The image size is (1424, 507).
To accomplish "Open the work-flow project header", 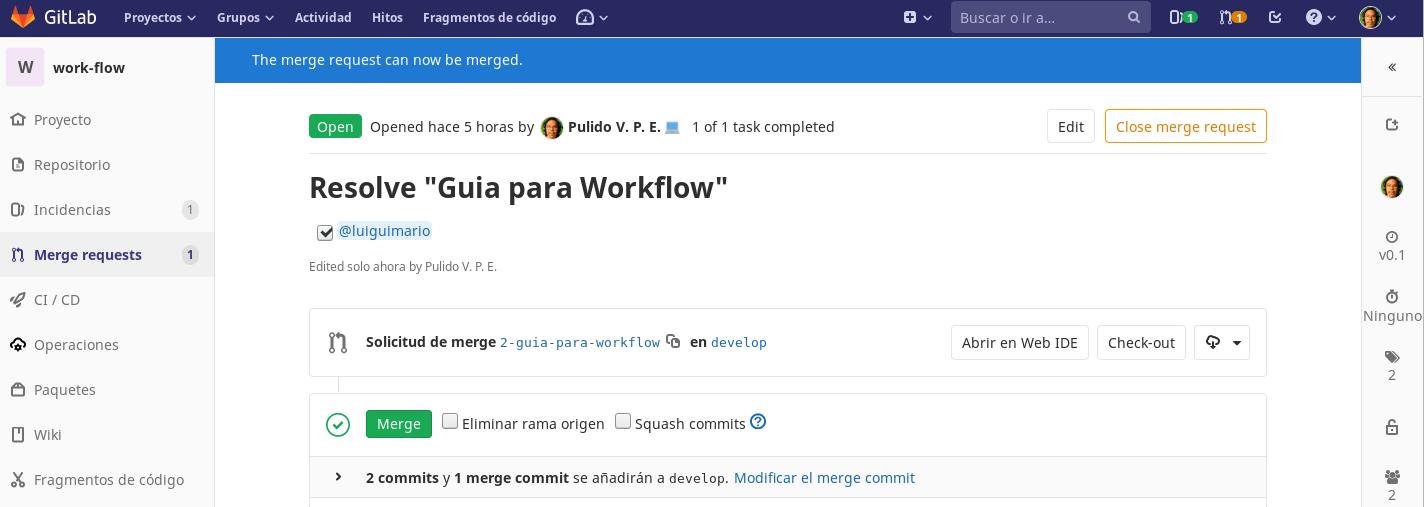I will 107,68.
